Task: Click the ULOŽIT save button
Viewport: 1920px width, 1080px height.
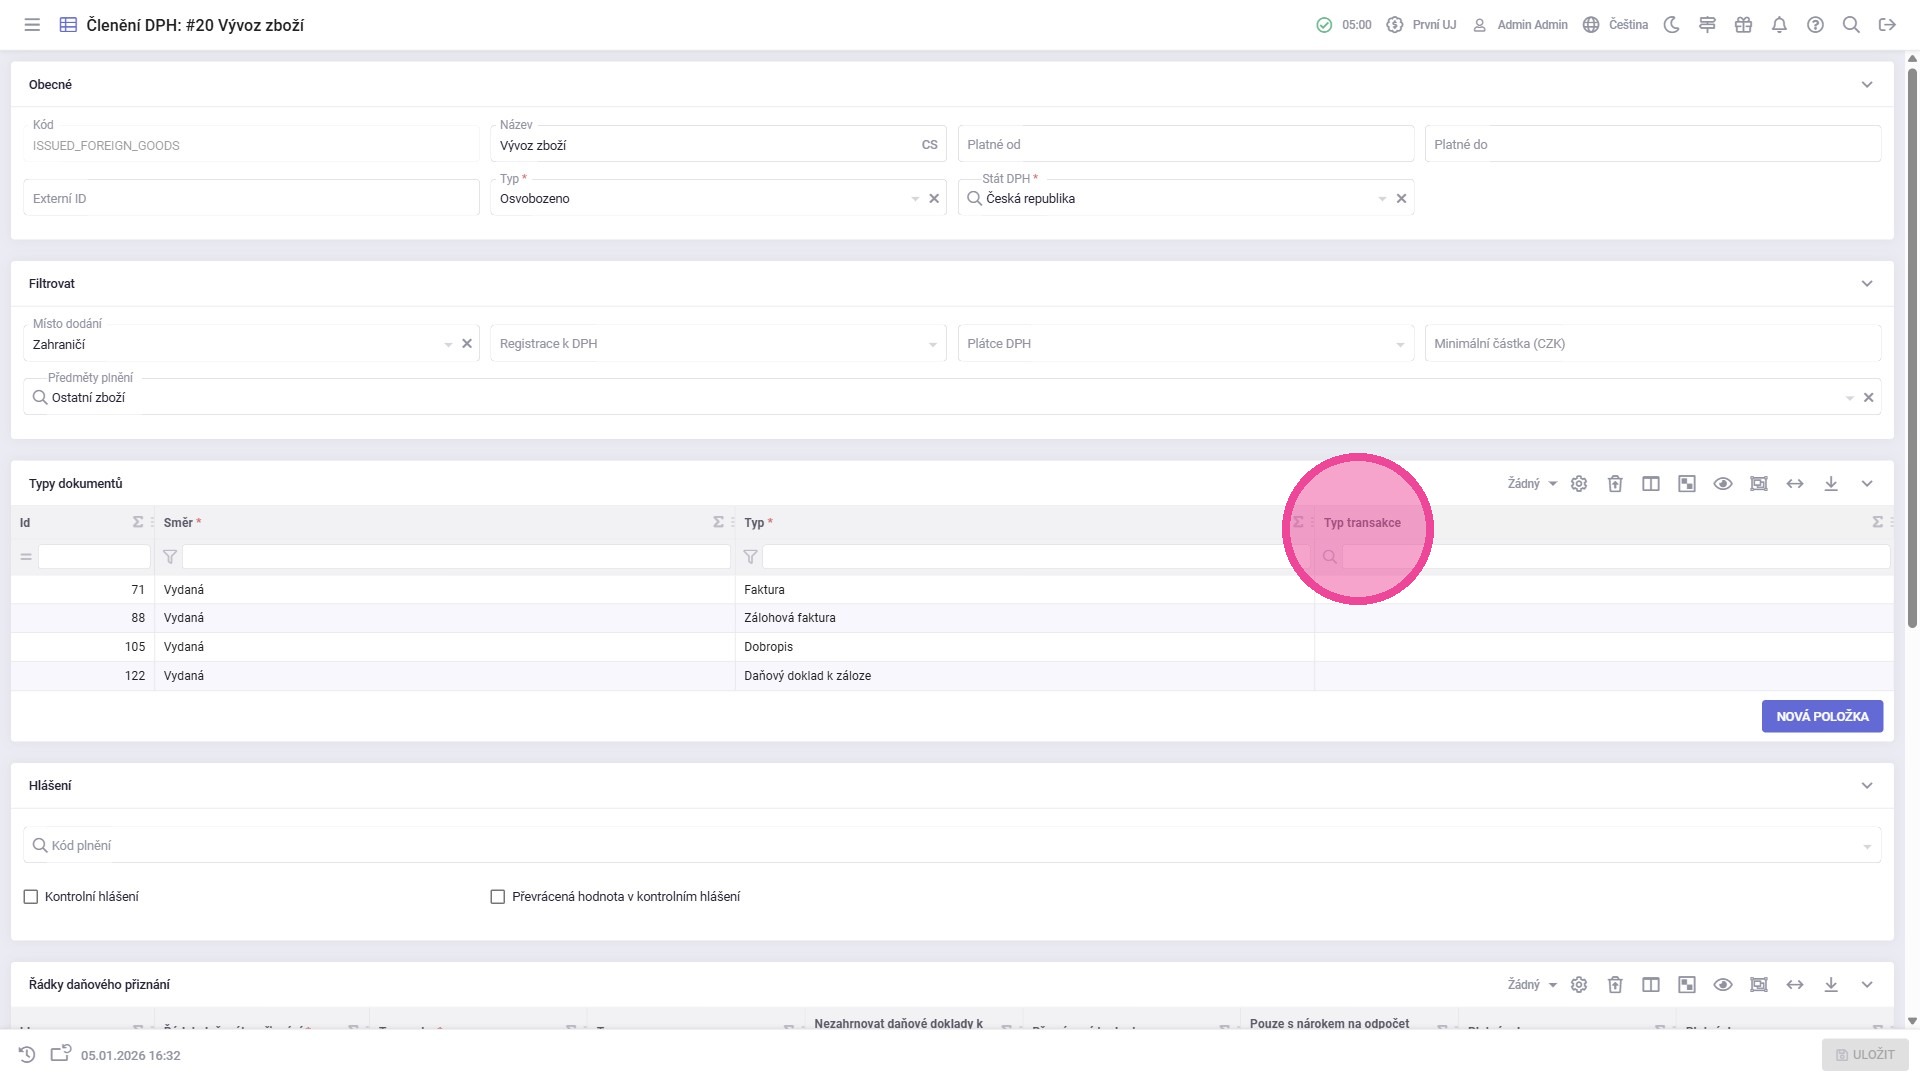Action: [1865, 1055]
